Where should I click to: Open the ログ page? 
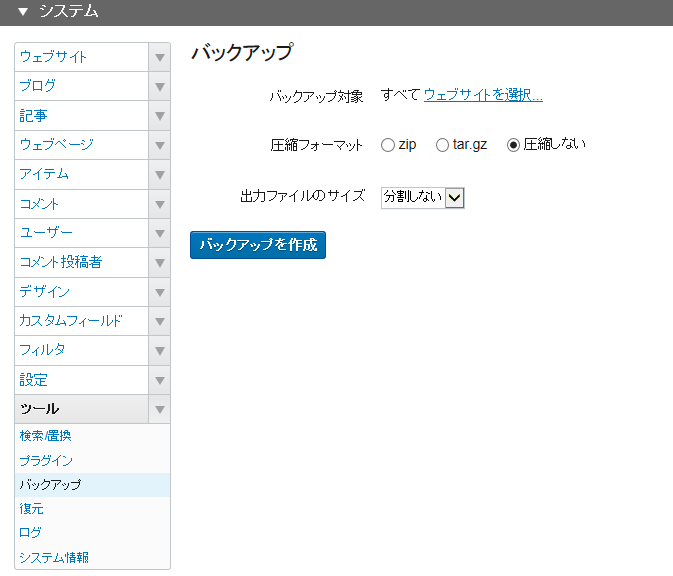click(30, 533)
